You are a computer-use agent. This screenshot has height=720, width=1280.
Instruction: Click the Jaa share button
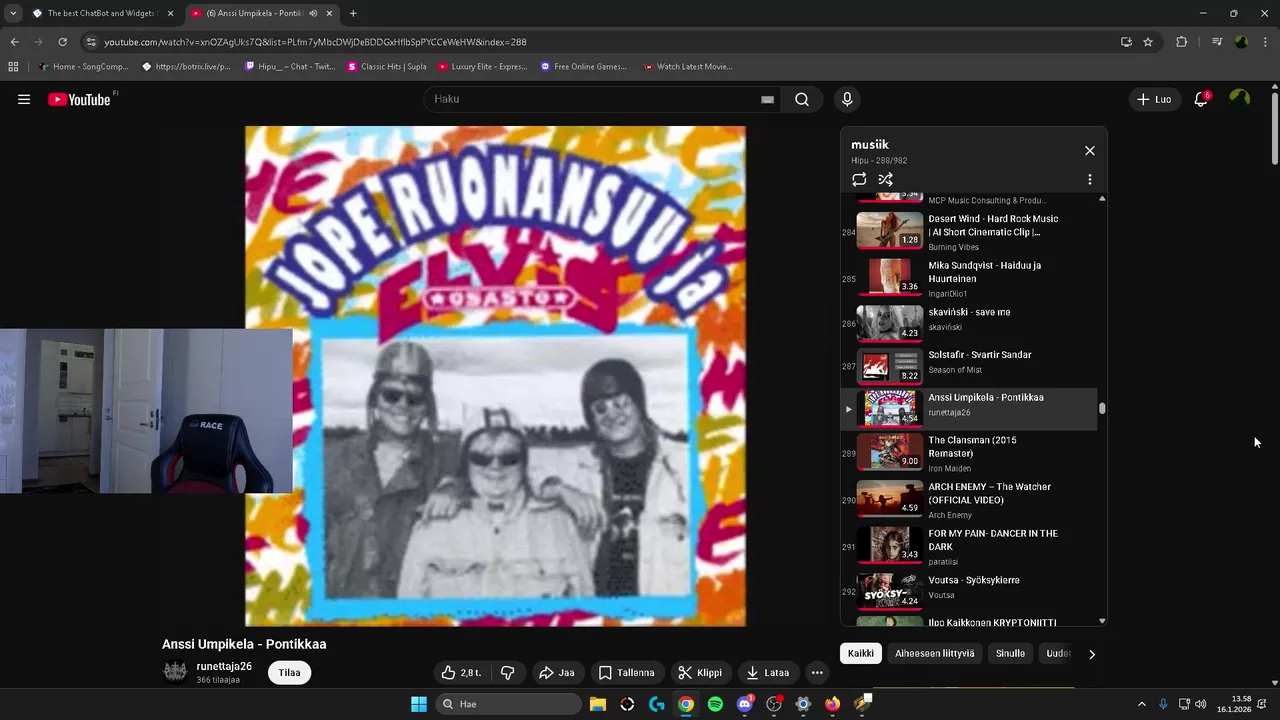[x=557, y=673]
